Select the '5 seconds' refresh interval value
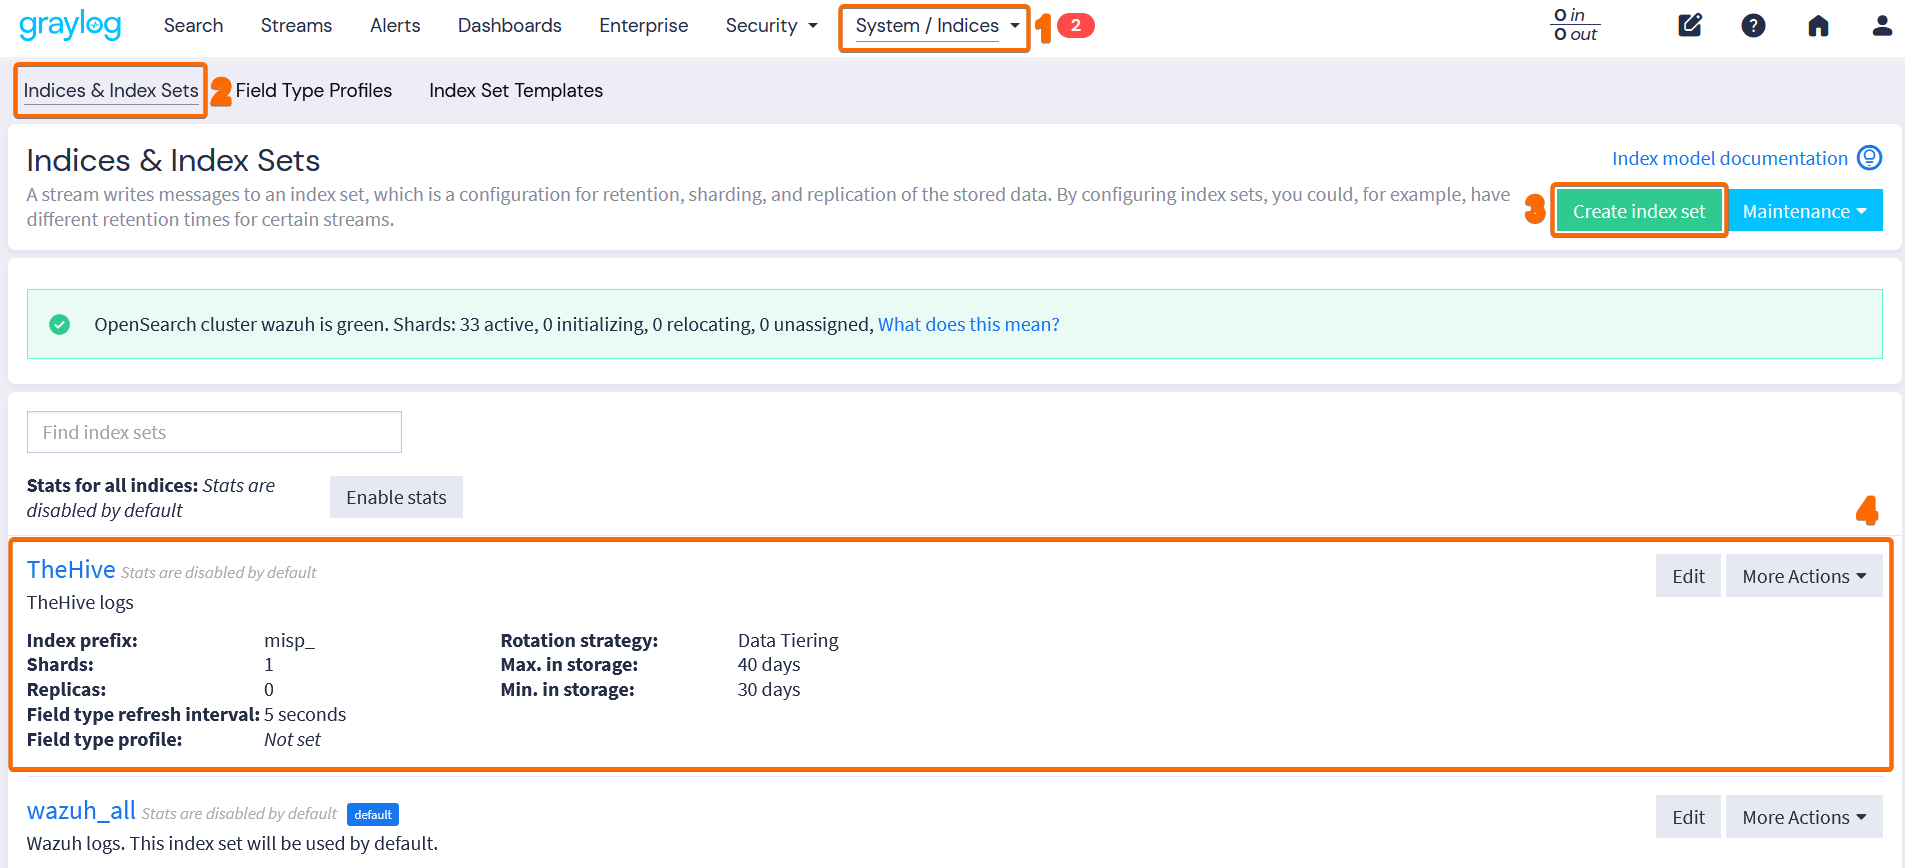Viewport: 1905px width, 868px height. (305, 714)
